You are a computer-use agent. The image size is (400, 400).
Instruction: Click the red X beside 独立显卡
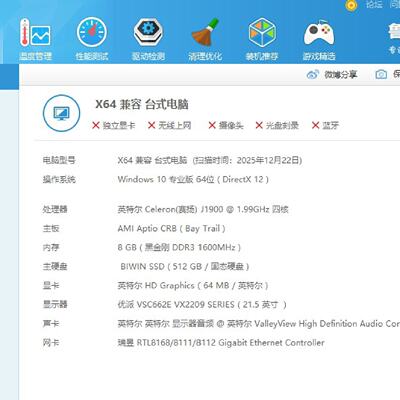pyautogui.click(x=96, y=125)
